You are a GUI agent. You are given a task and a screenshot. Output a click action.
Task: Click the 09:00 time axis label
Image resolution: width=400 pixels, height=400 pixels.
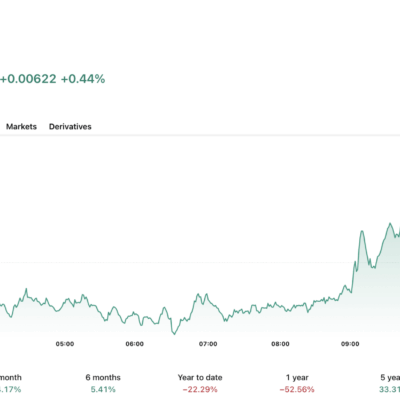pyautogui.click(x=350, y=344)
